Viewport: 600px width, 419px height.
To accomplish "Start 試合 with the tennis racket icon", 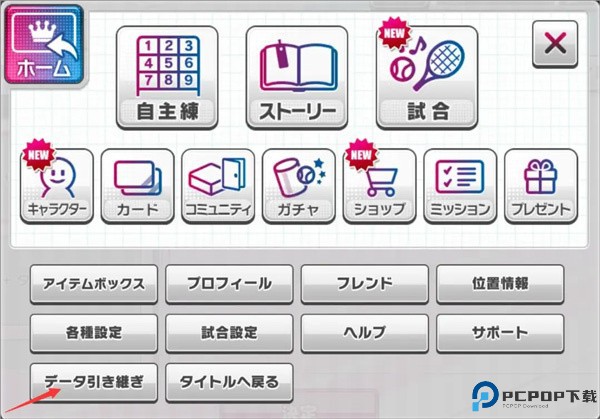I will click(x=427, y=78).
